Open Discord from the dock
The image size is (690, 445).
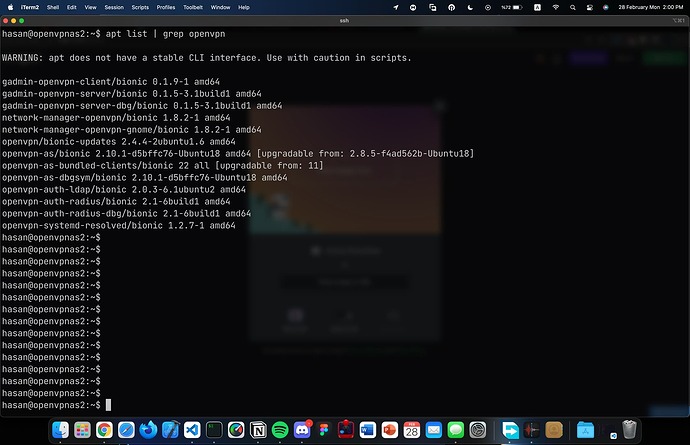(302, 430)
